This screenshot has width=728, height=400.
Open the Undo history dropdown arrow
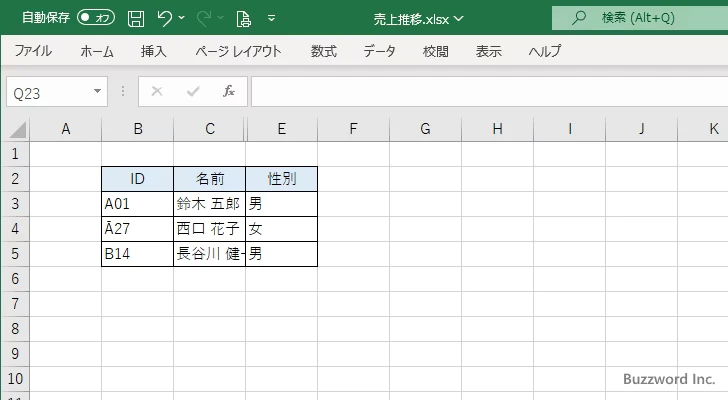(182, 18)
